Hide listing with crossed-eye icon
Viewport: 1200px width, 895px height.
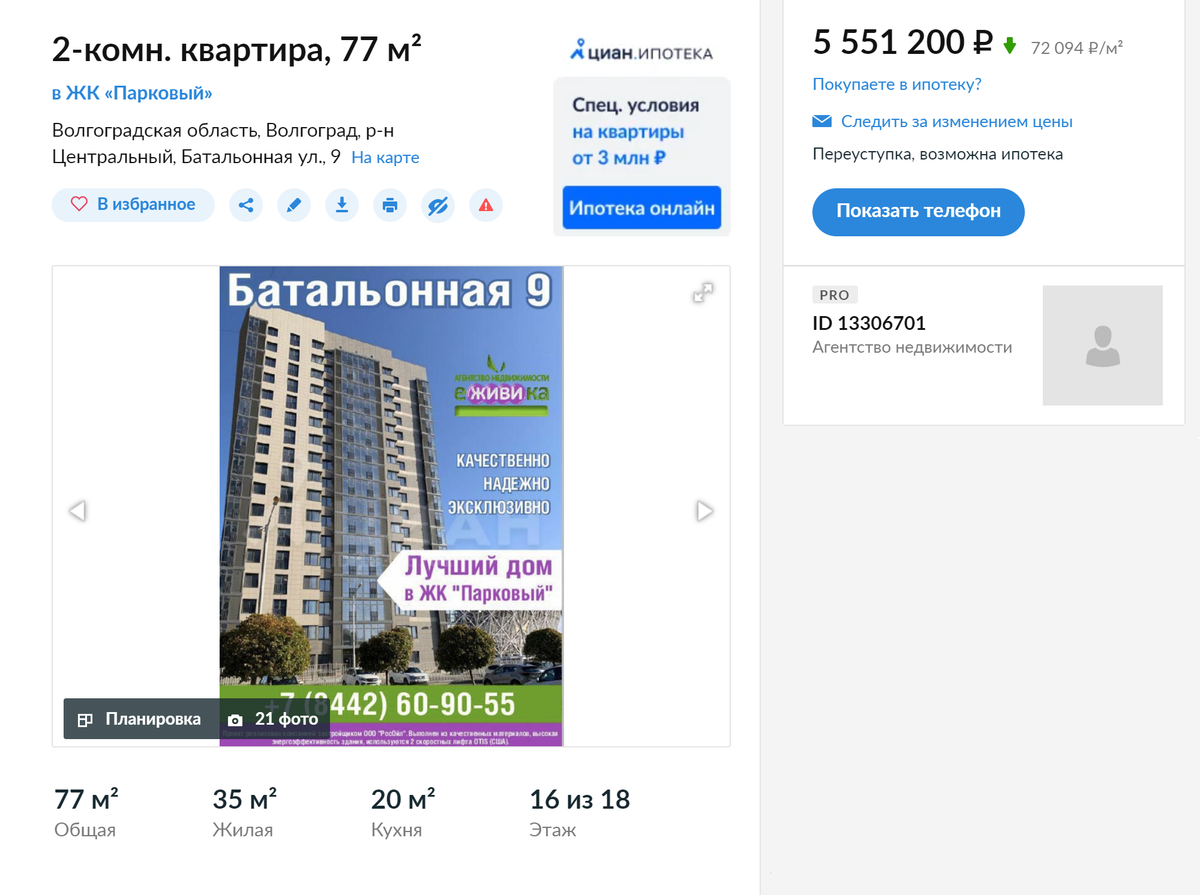(438, 205)
